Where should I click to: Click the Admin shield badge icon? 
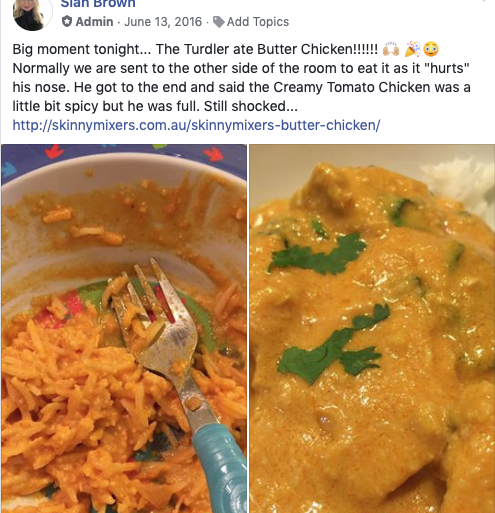(x=67, y=22)
